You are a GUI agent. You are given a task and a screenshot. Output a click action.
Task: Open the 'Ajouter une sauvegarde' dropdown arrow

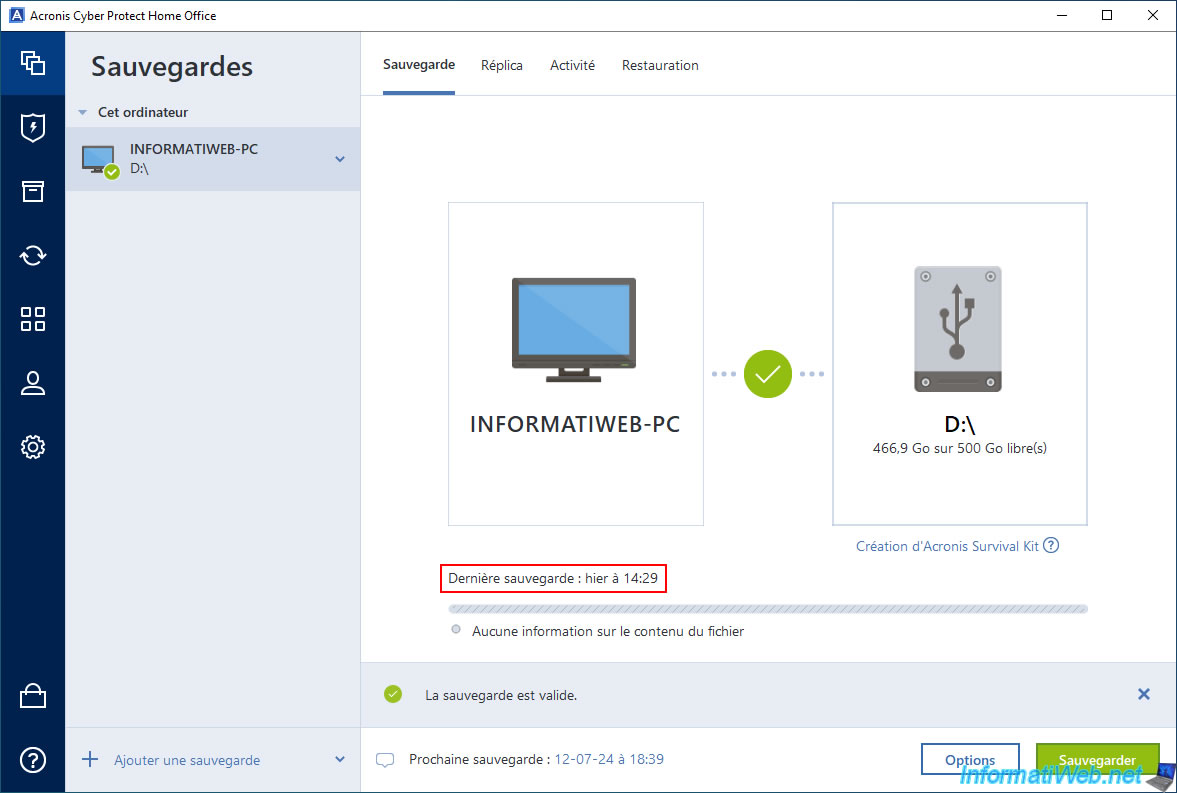pyautogui.click(x=340, y=760)
